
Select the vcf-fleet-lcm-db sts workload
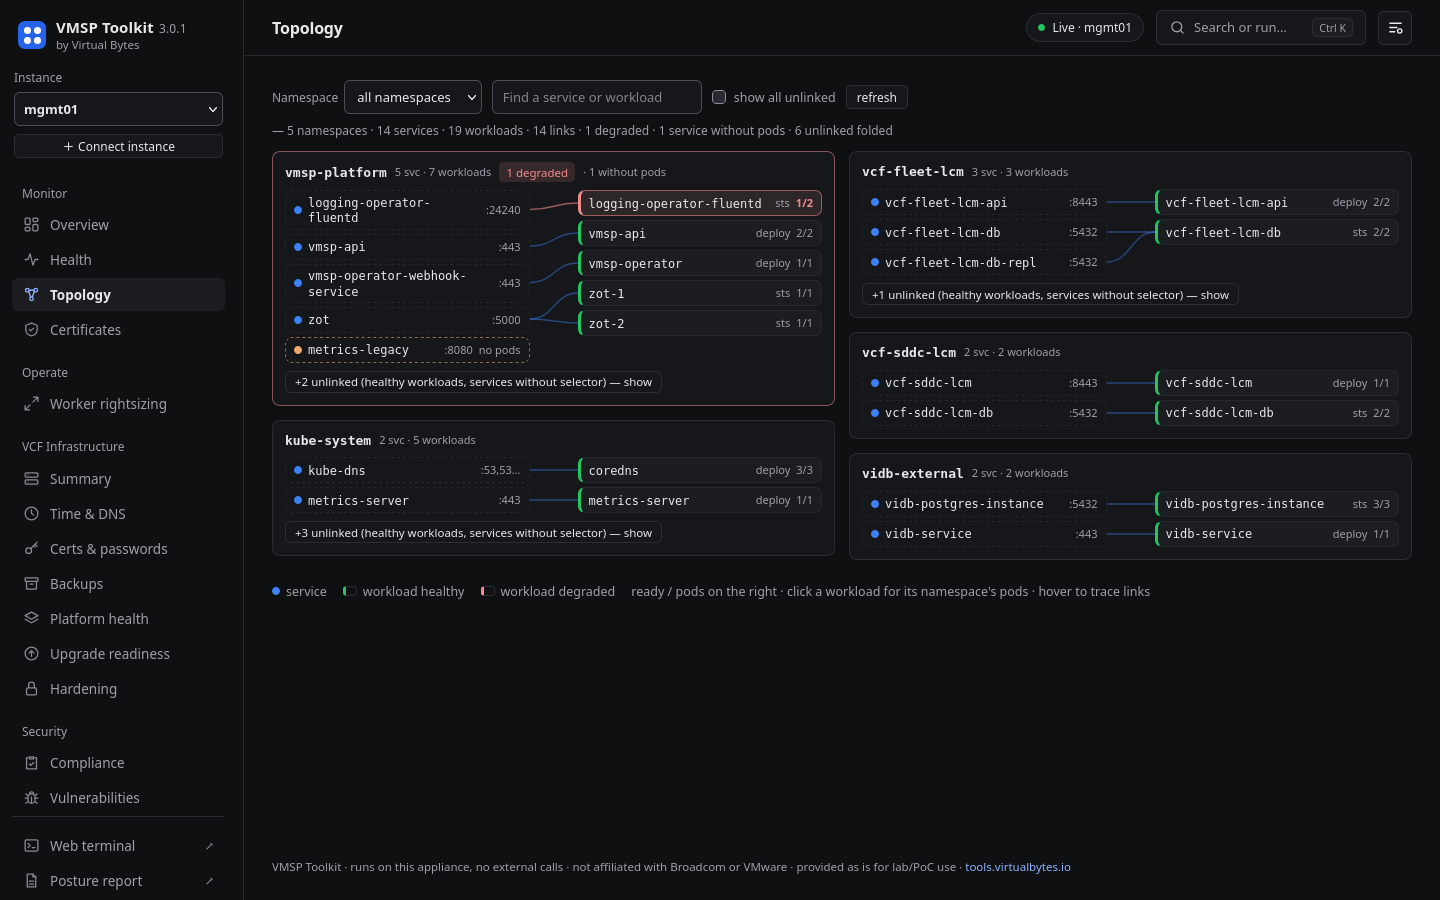coord(1277,232)
